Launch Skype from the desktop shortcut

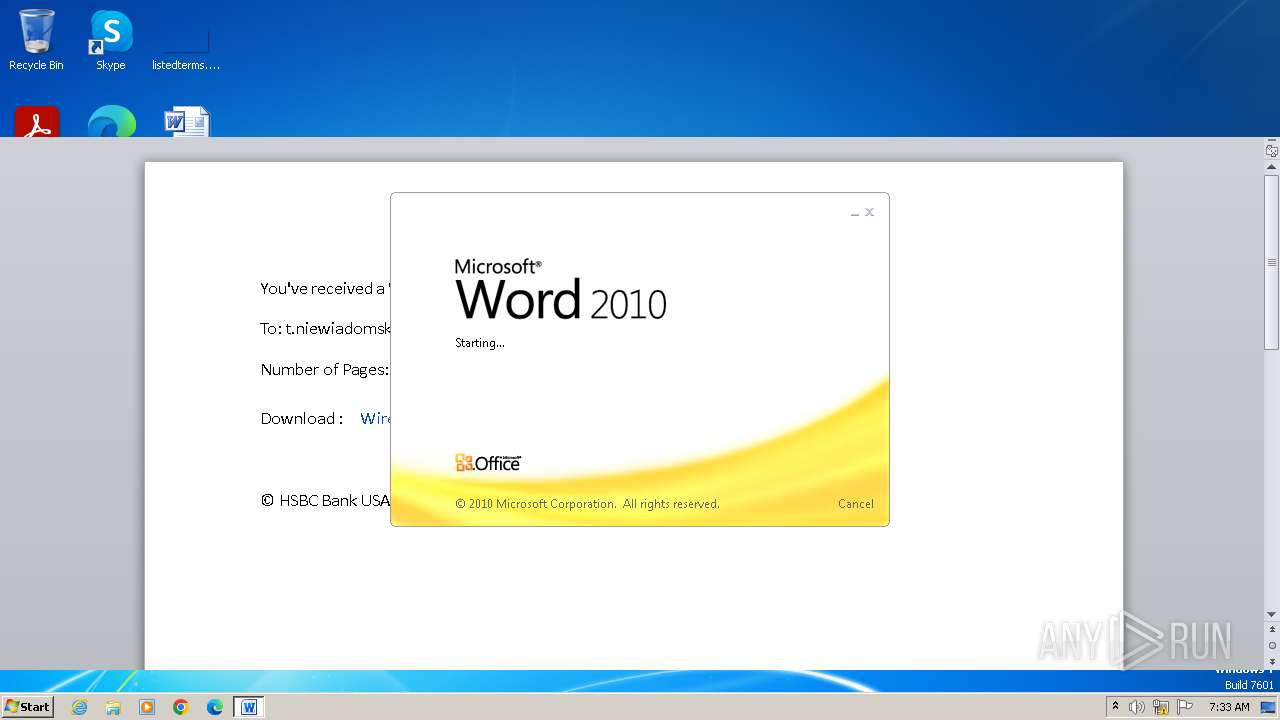point(110,40)
